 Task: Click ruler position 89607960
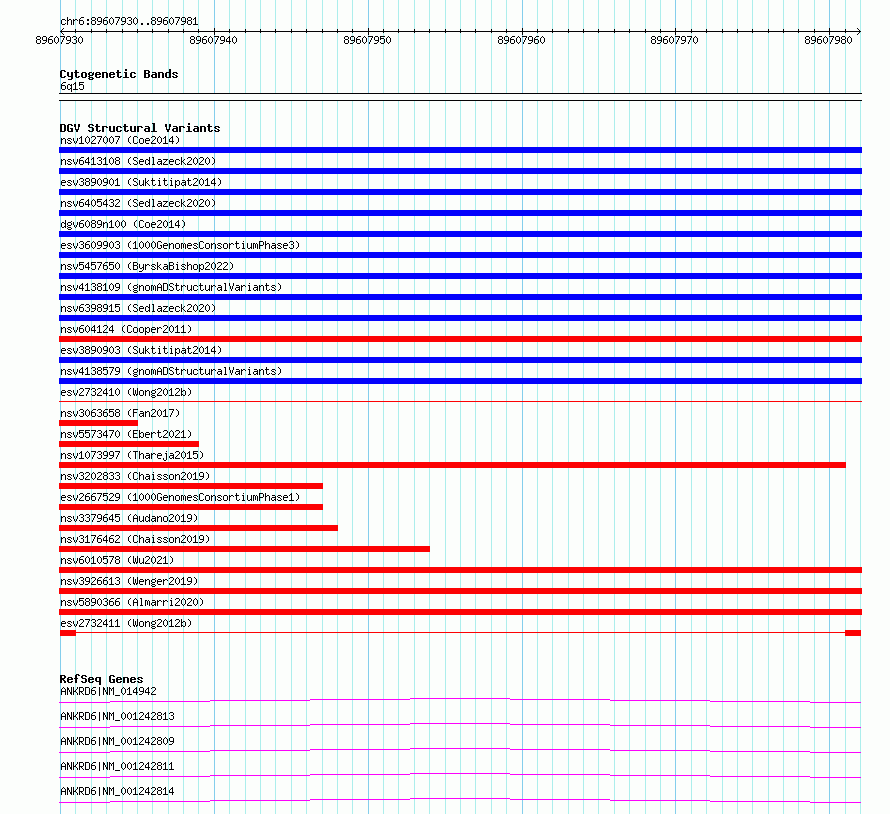(521, 40)
